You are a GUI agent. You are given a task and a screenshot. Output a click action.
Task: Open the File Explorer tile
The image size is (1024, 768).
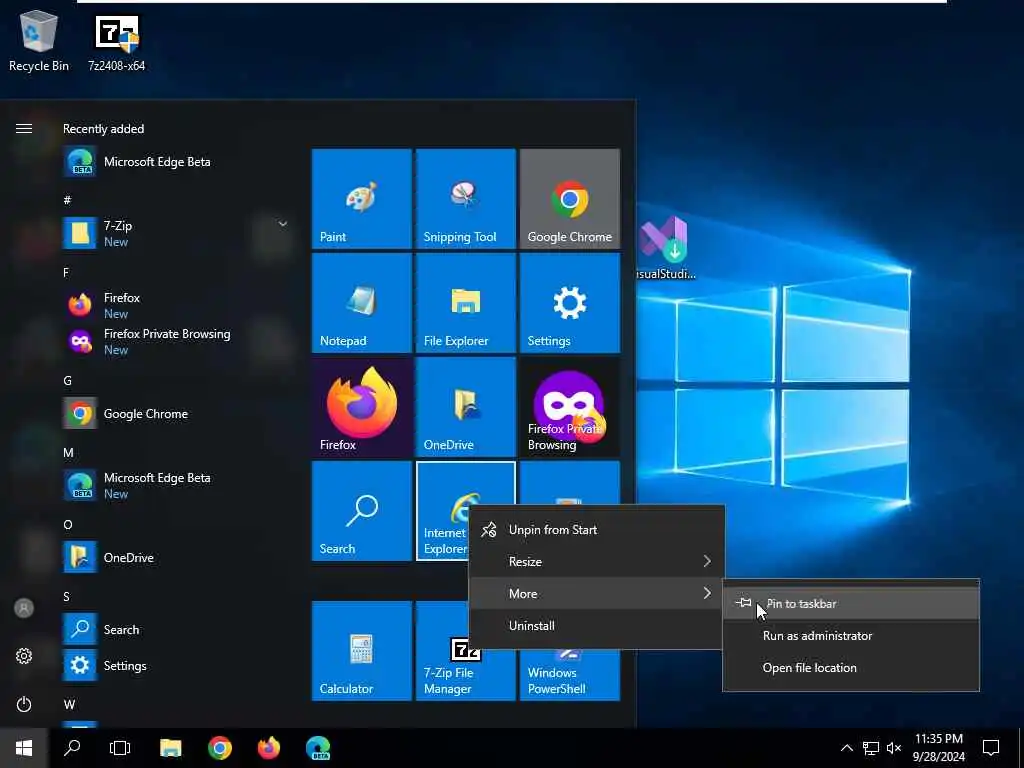466,302
